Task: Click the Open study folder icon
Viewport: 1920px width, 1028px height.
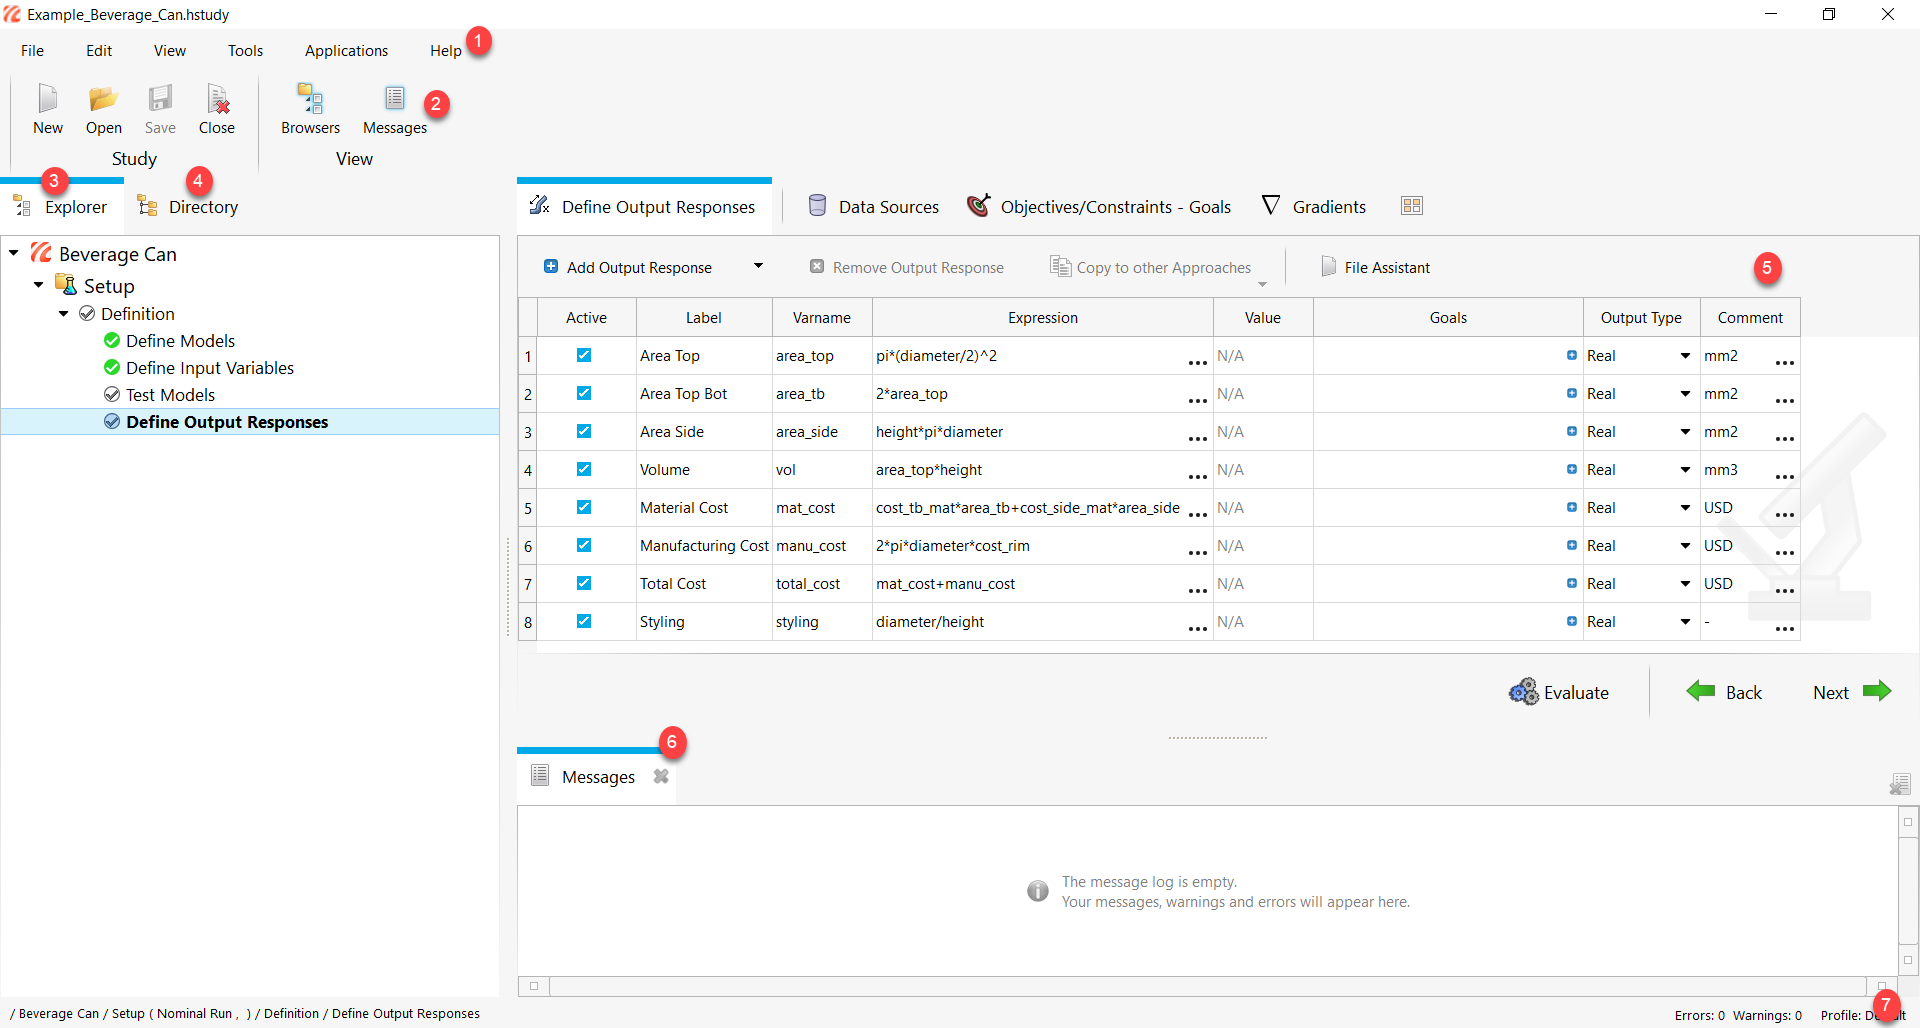Action: [103, 99]
